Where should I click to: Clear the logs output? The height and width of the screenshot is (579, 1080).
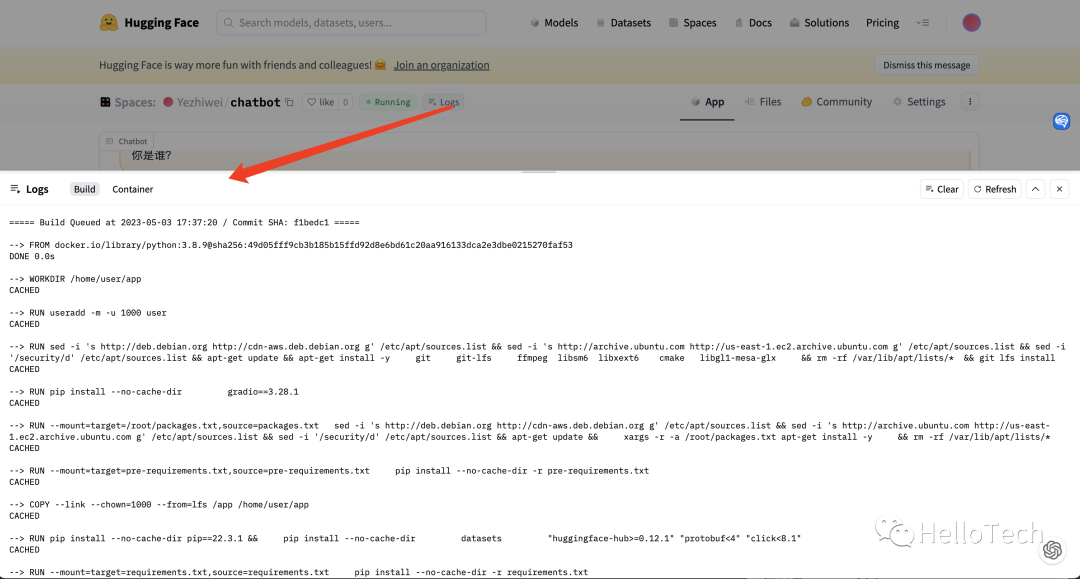click(x=942, y=189)
